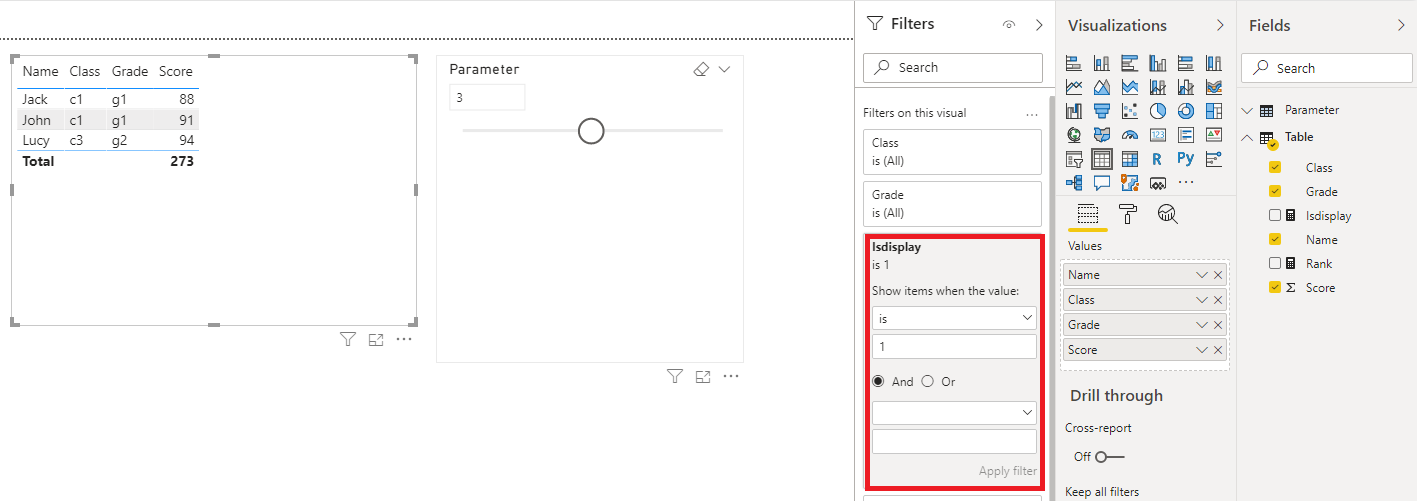Click the Apply filter button
Image resolution: width=1417 pixels, height=501 pixels.
[1008, 471]
